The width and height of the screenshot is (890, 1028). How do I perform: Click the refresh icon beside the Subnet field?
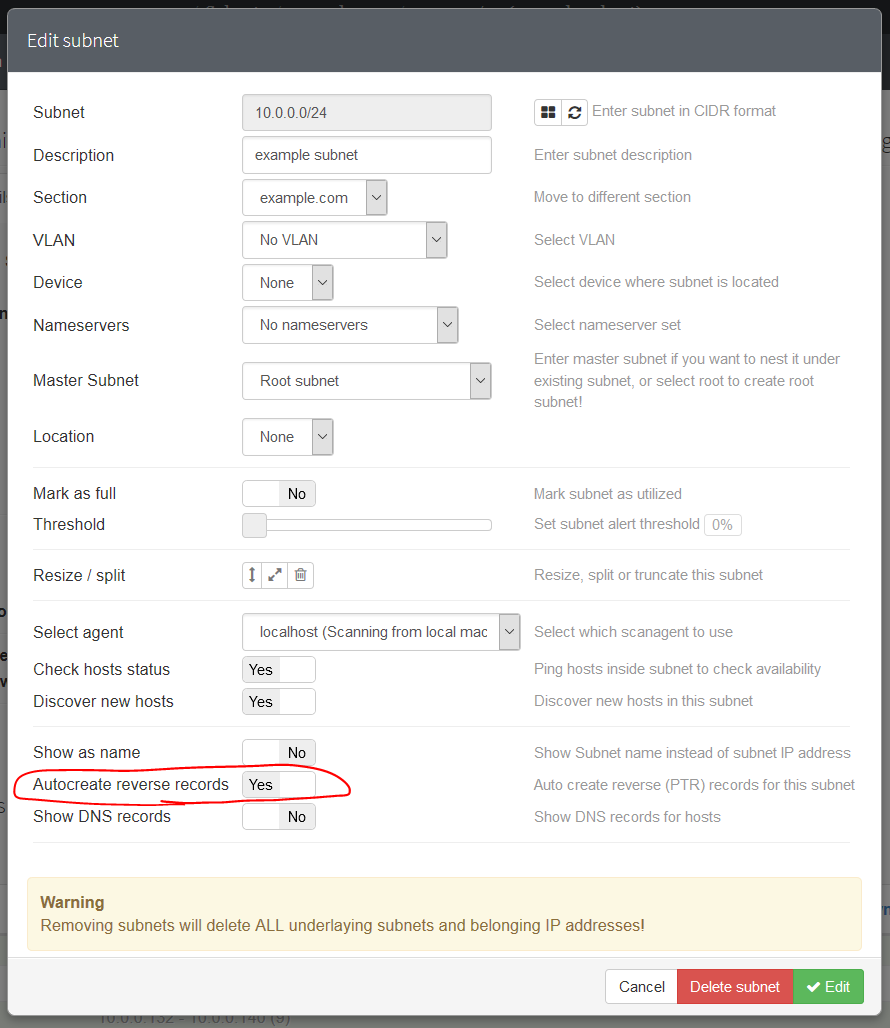[574, 112]
